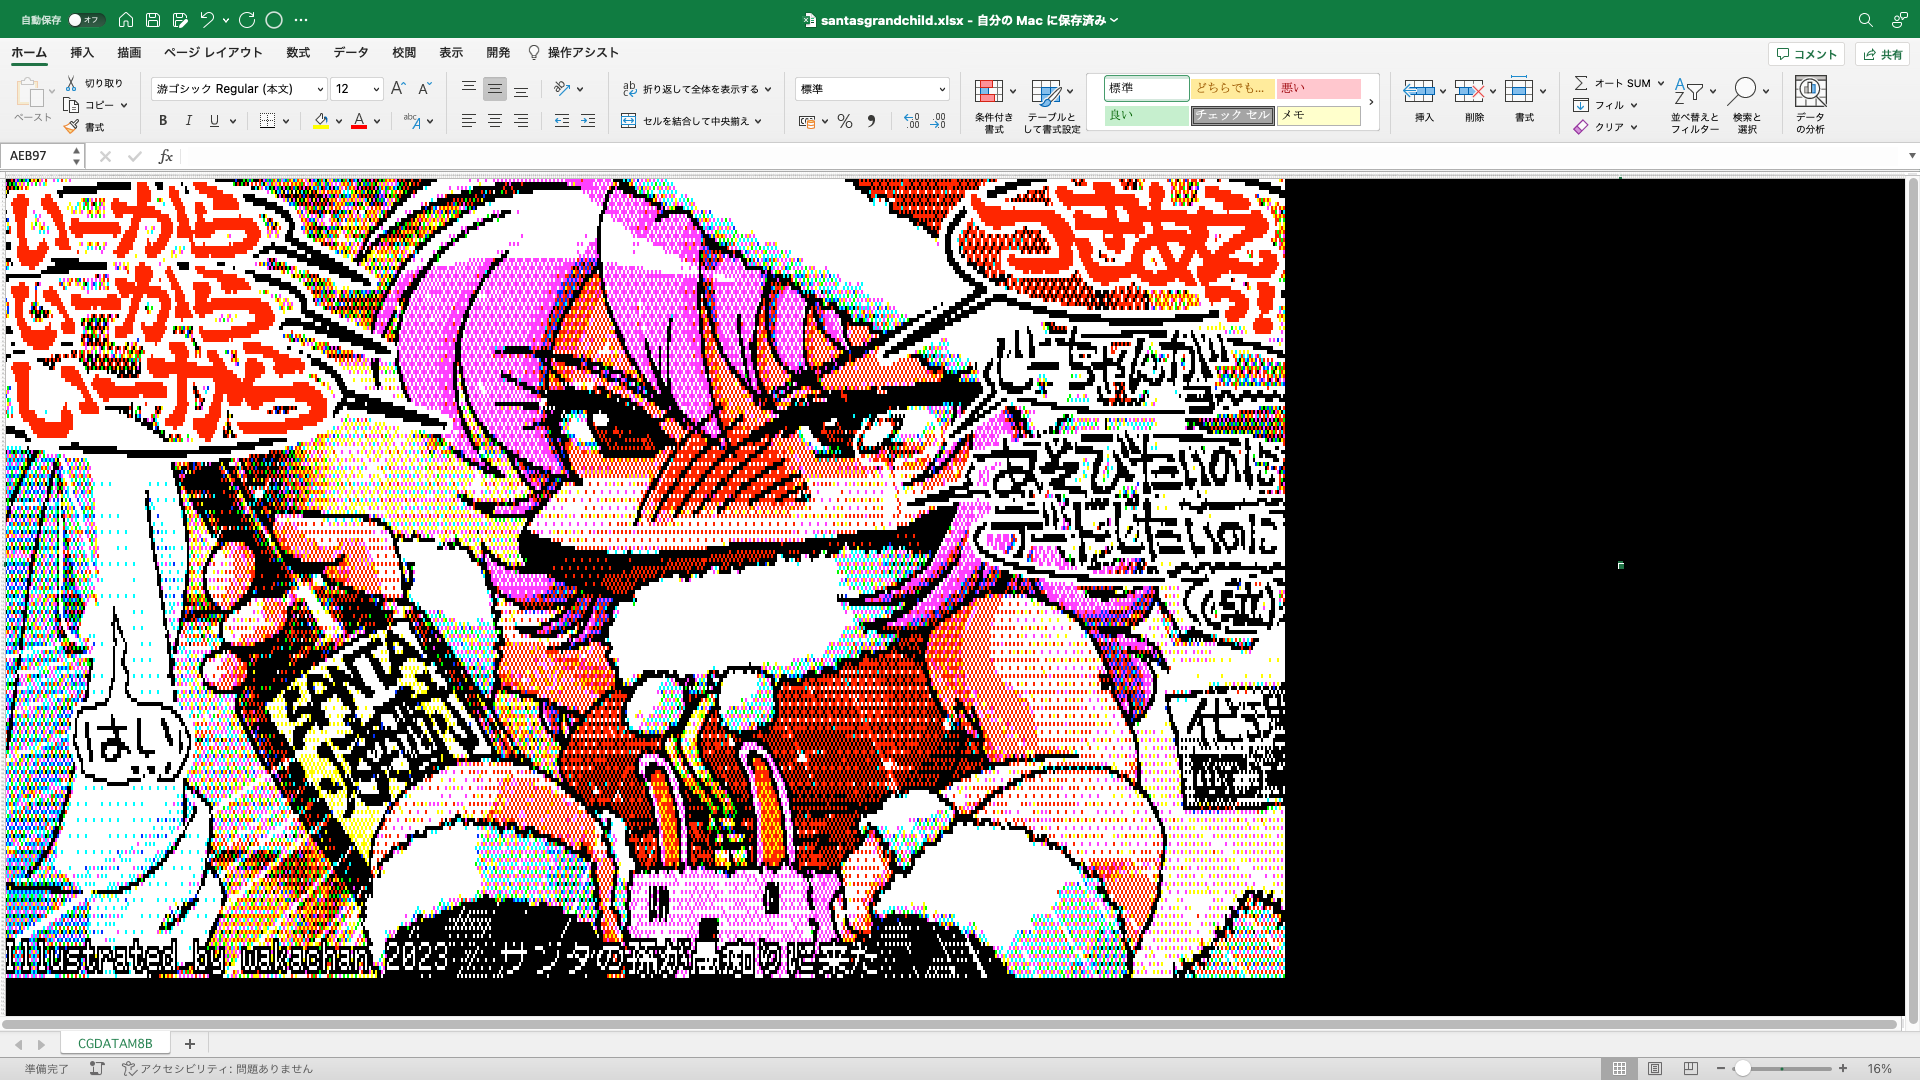Apply Bold formatting

pos(163,120)
